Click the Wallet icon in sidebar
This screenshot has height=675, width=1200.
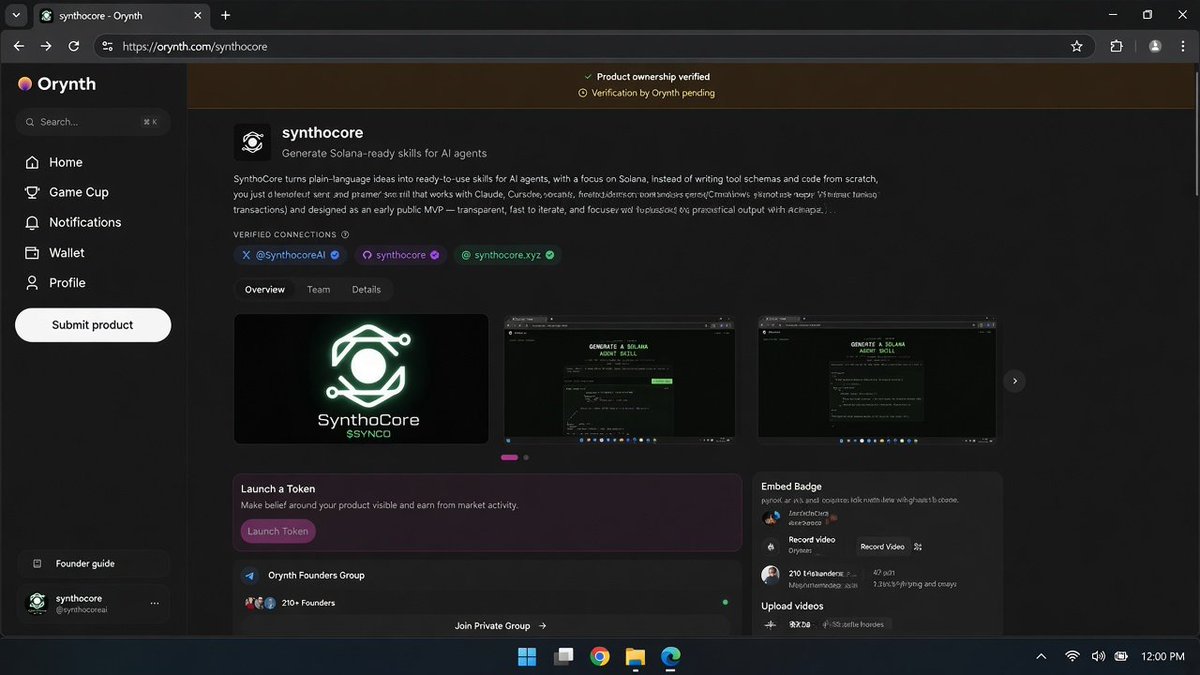[x=32, y=253]
